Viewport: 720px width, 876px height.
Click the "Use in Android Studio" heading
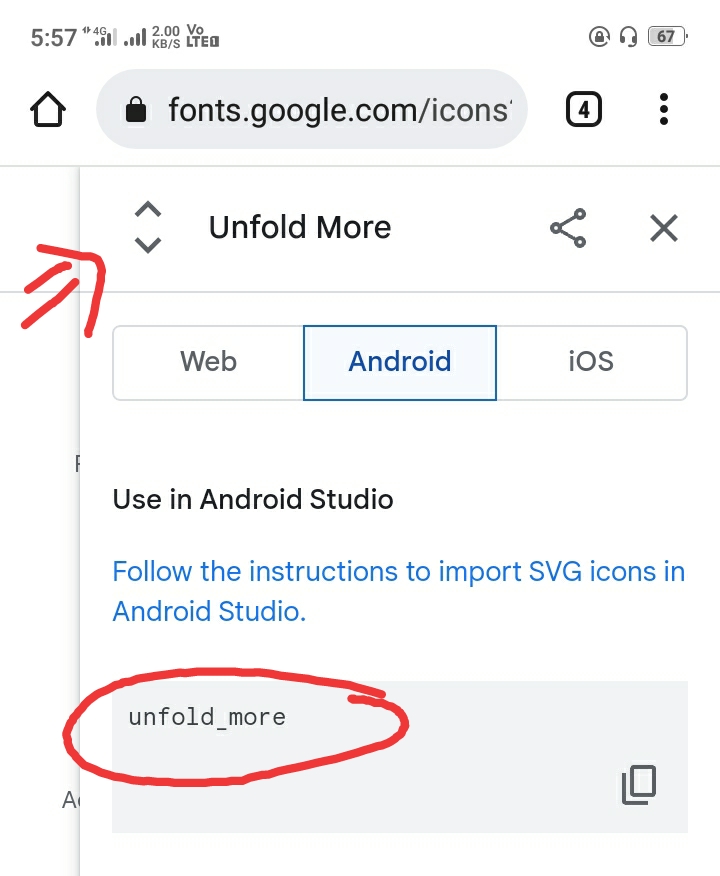click(253, 499)
